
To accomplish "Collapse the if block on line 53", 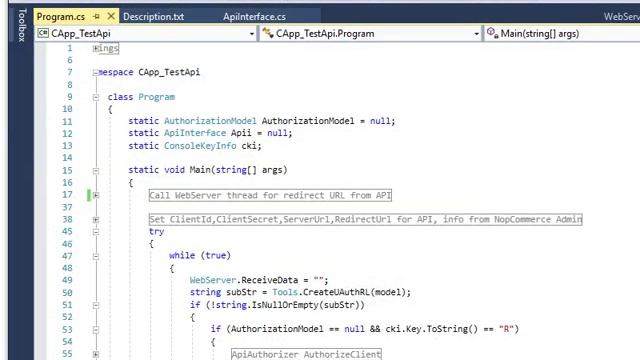I will coord(96,330).
